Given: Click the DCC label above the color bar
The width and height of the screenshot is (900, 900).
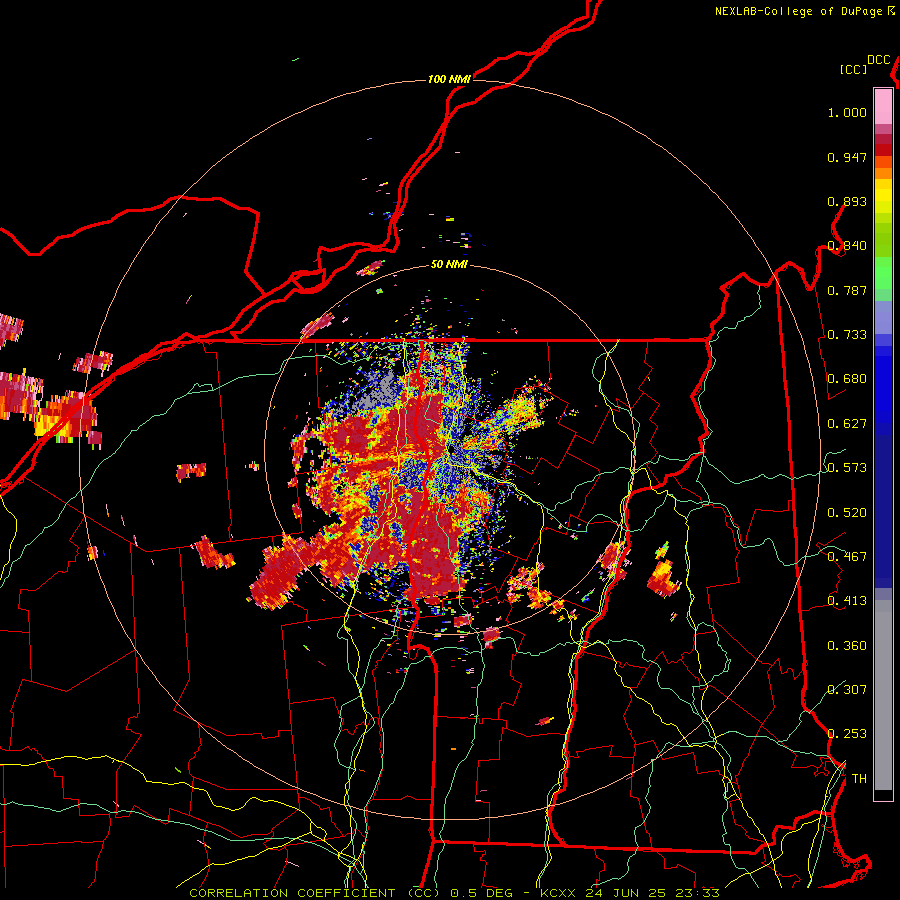Looking at the screenshot, I should (878, 60).
